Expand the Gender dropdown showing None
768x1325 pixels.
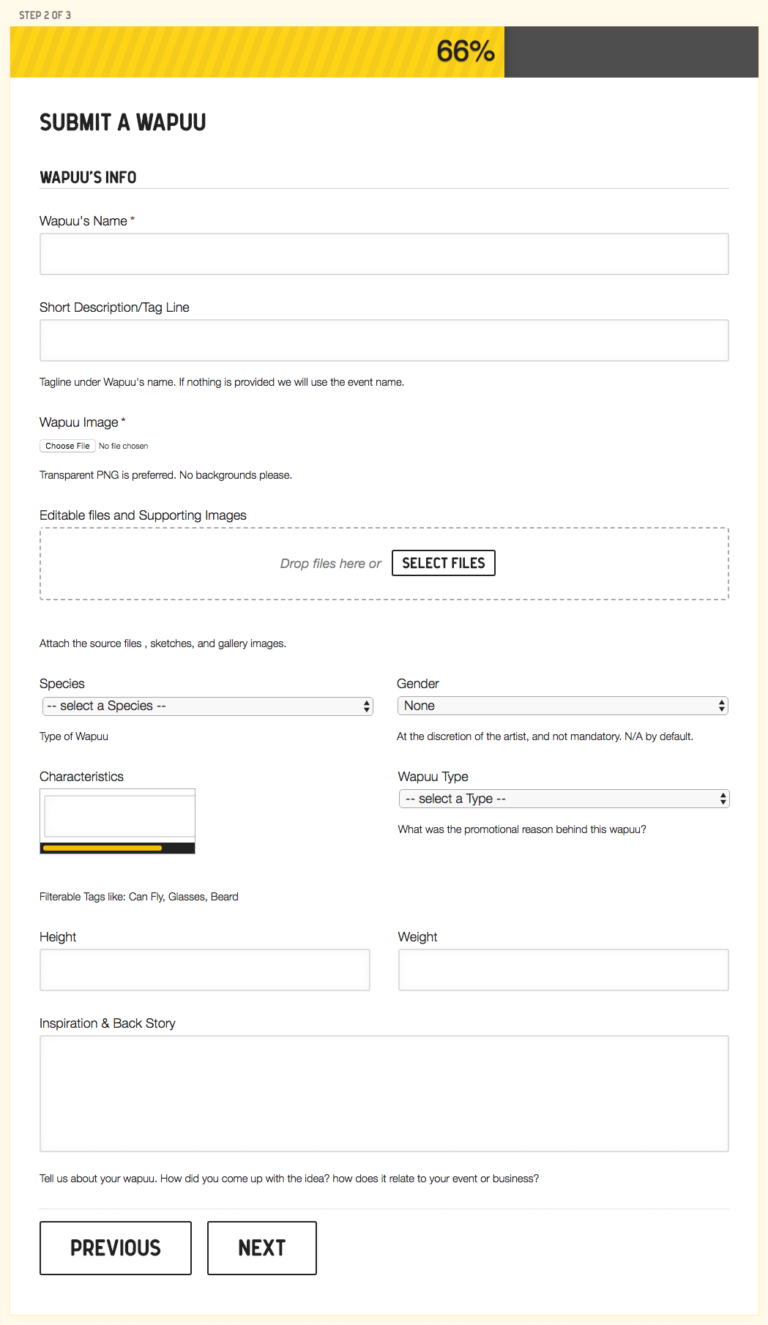(x=562, y=706)
